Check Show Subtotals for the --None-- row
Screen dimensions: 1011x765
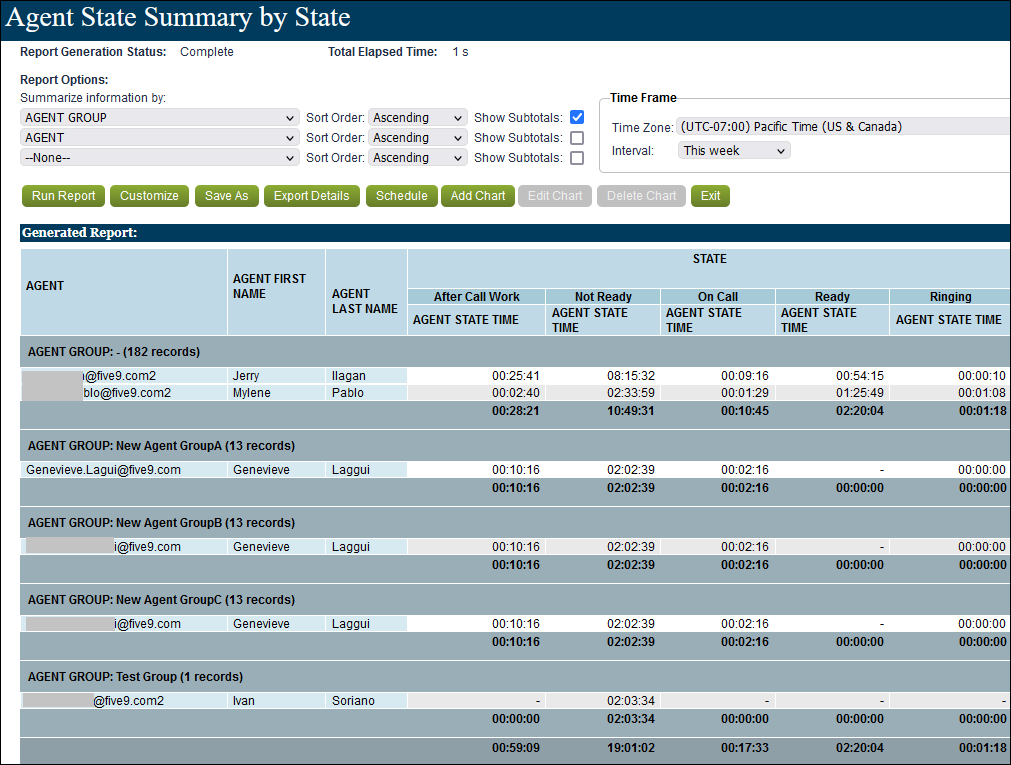577,158
